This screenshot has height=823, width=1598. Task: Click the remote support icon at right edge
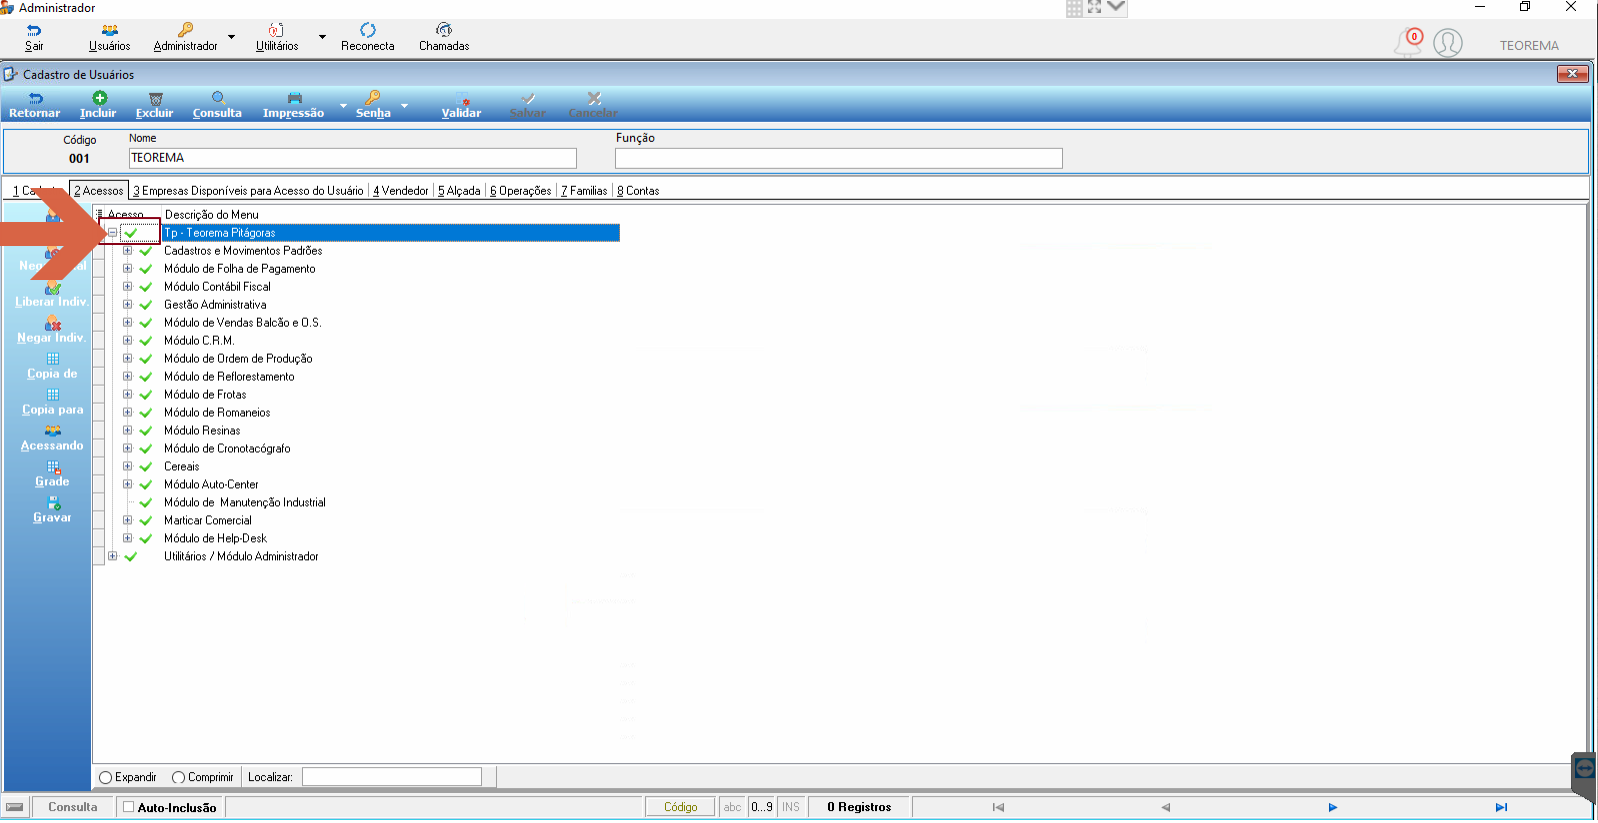click(x=1584, y=768)
